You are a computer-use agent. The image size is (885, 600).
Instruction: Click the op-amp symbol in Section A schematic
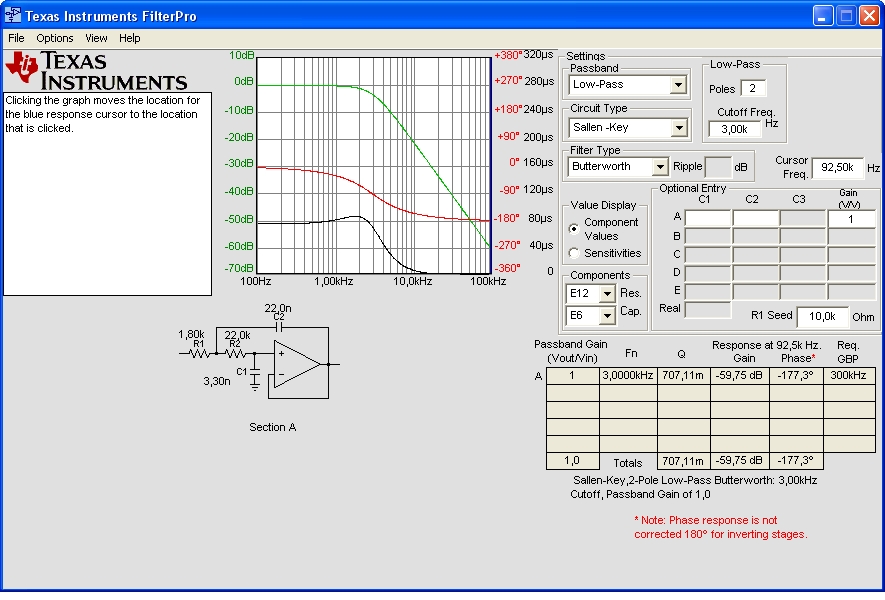298,364
